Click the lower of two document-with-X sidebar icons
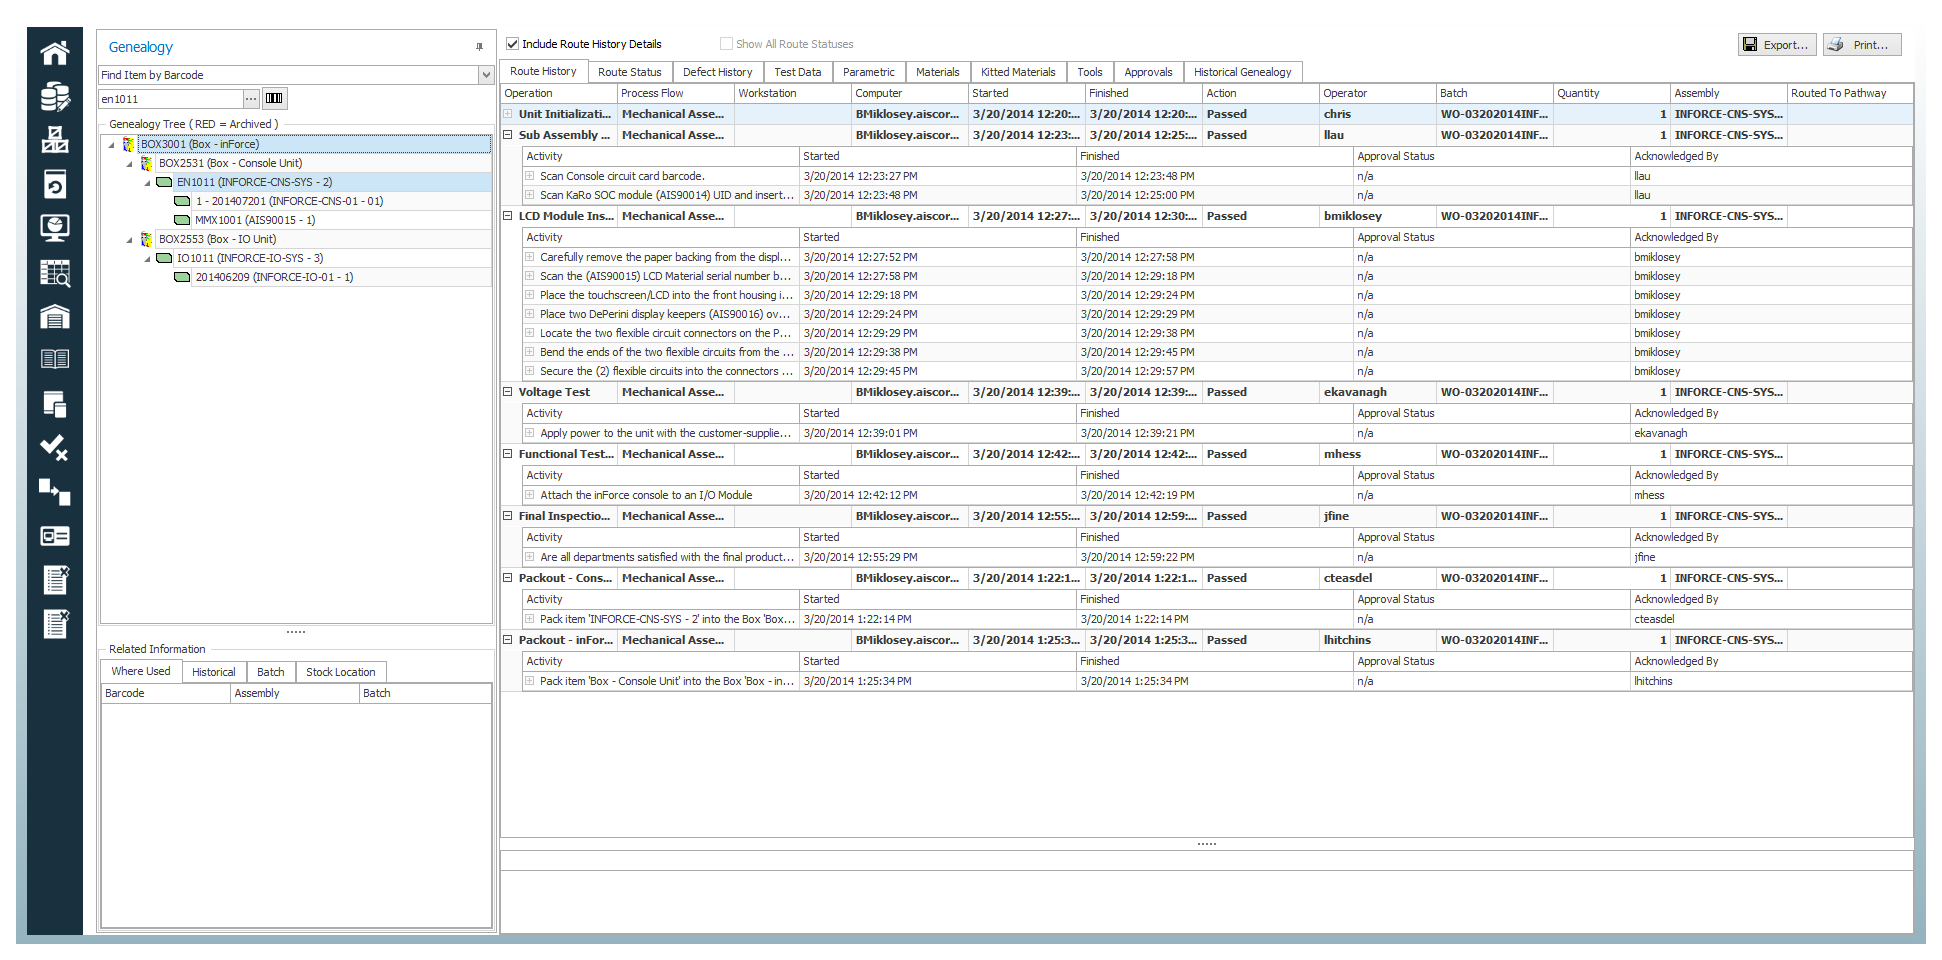1942x960 pixels. 56,624
